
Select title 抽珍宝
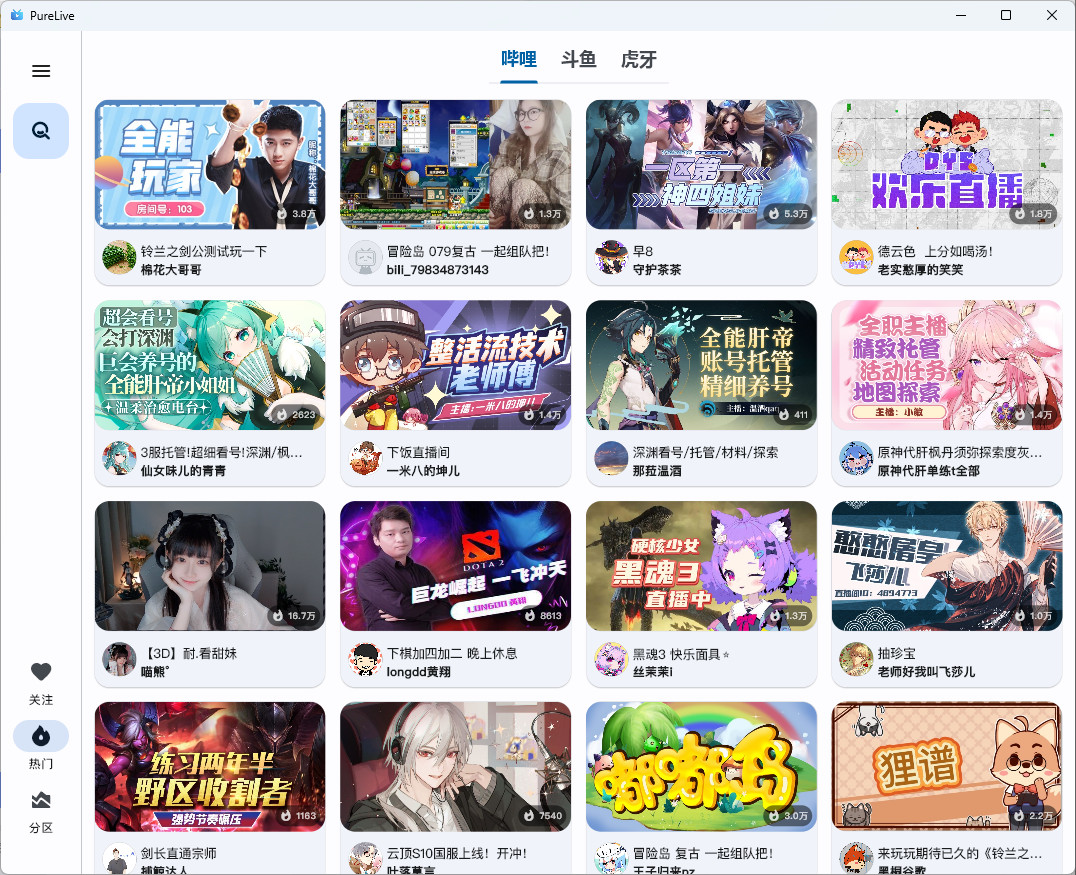click(x=896, y=653)
